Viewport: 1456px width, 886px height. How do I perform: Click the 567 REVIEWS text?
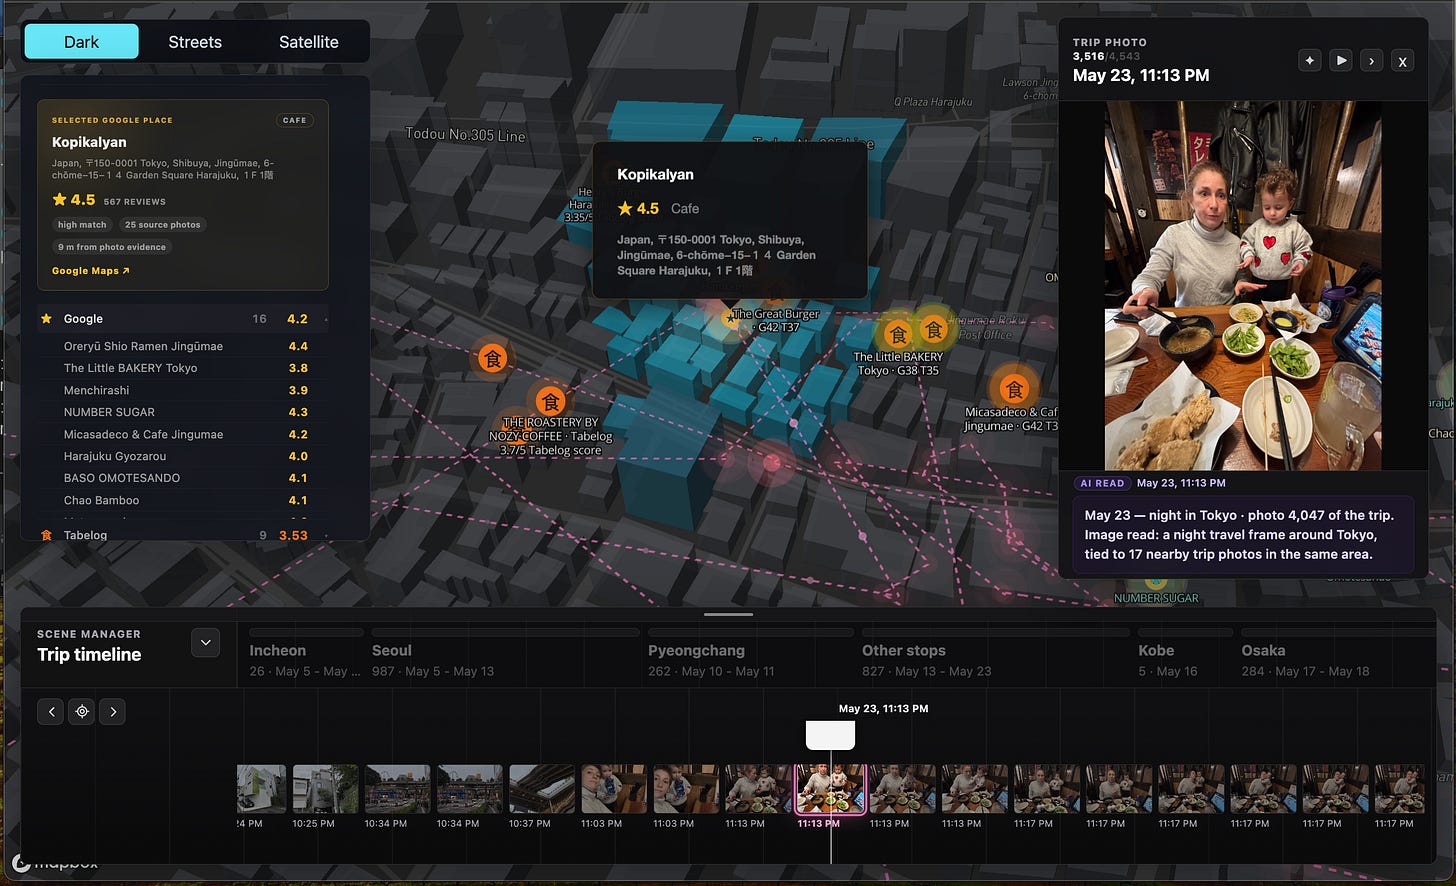[x=135, y=202]
